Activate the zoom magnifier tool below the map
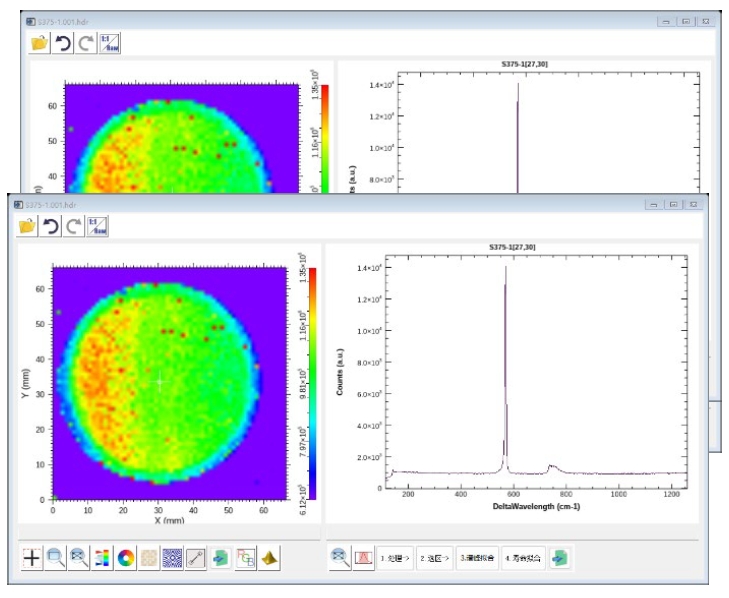 click(55, 558)
